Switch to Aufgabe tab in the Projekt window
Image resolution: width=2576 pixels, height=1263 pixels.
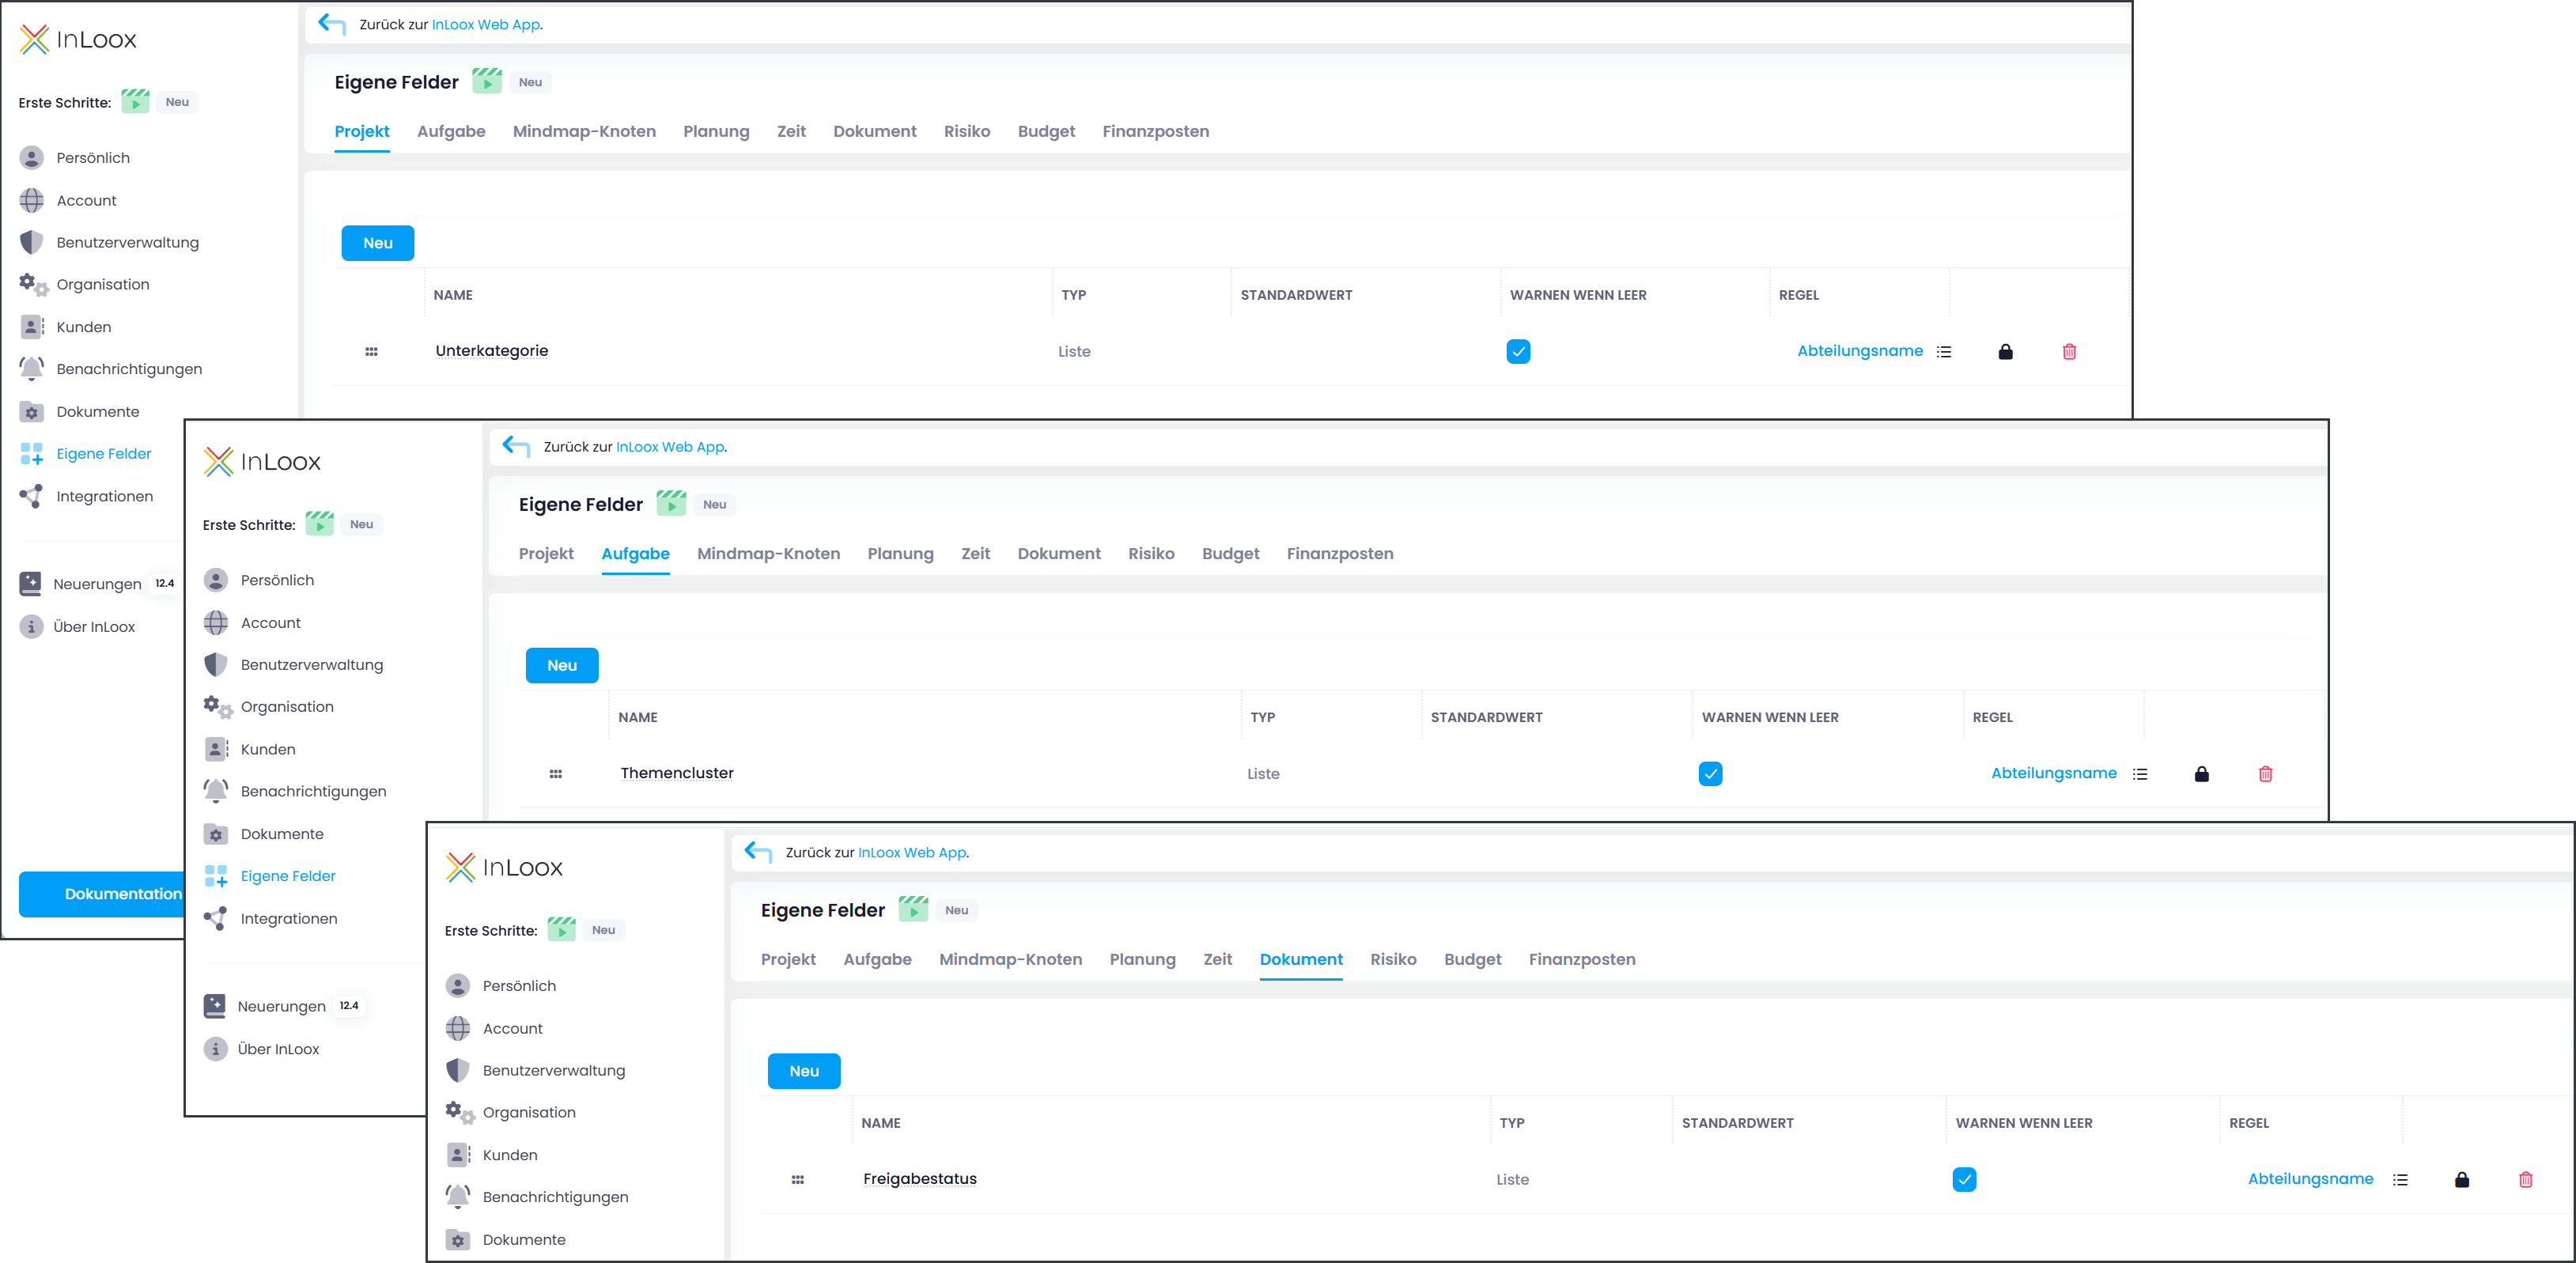click(451, 131)
